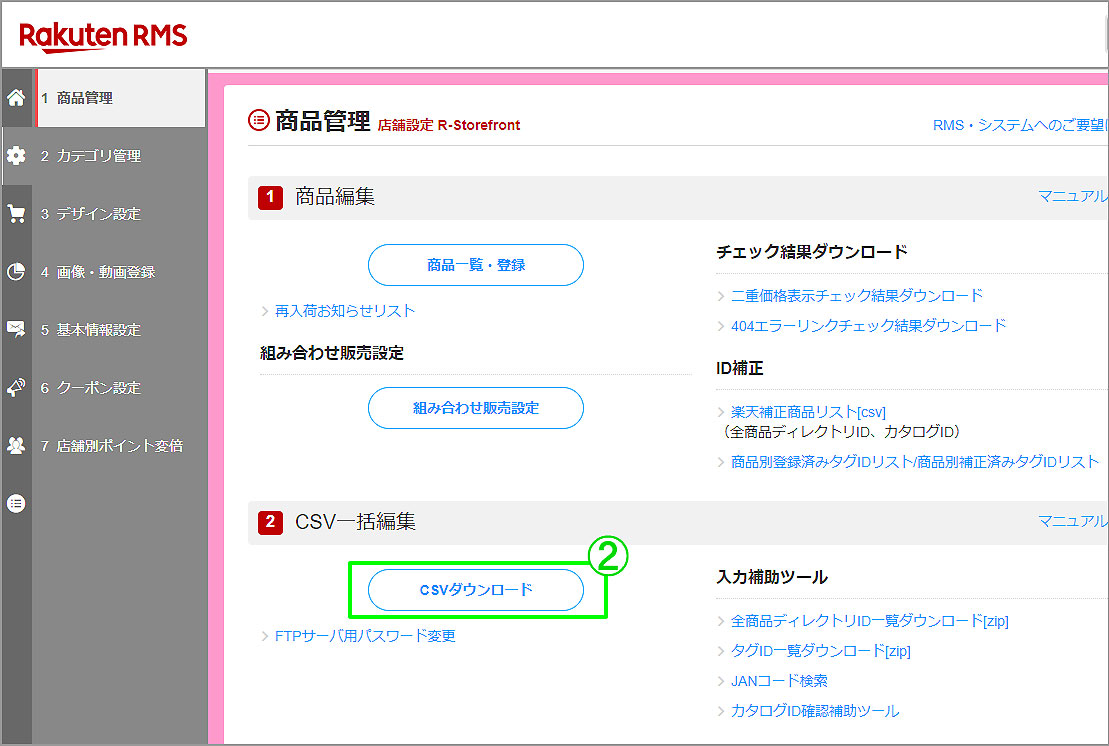Click the 店舗設定 R-Storefront text
This screenshot has height=746, width=1109.
[448, 125]
